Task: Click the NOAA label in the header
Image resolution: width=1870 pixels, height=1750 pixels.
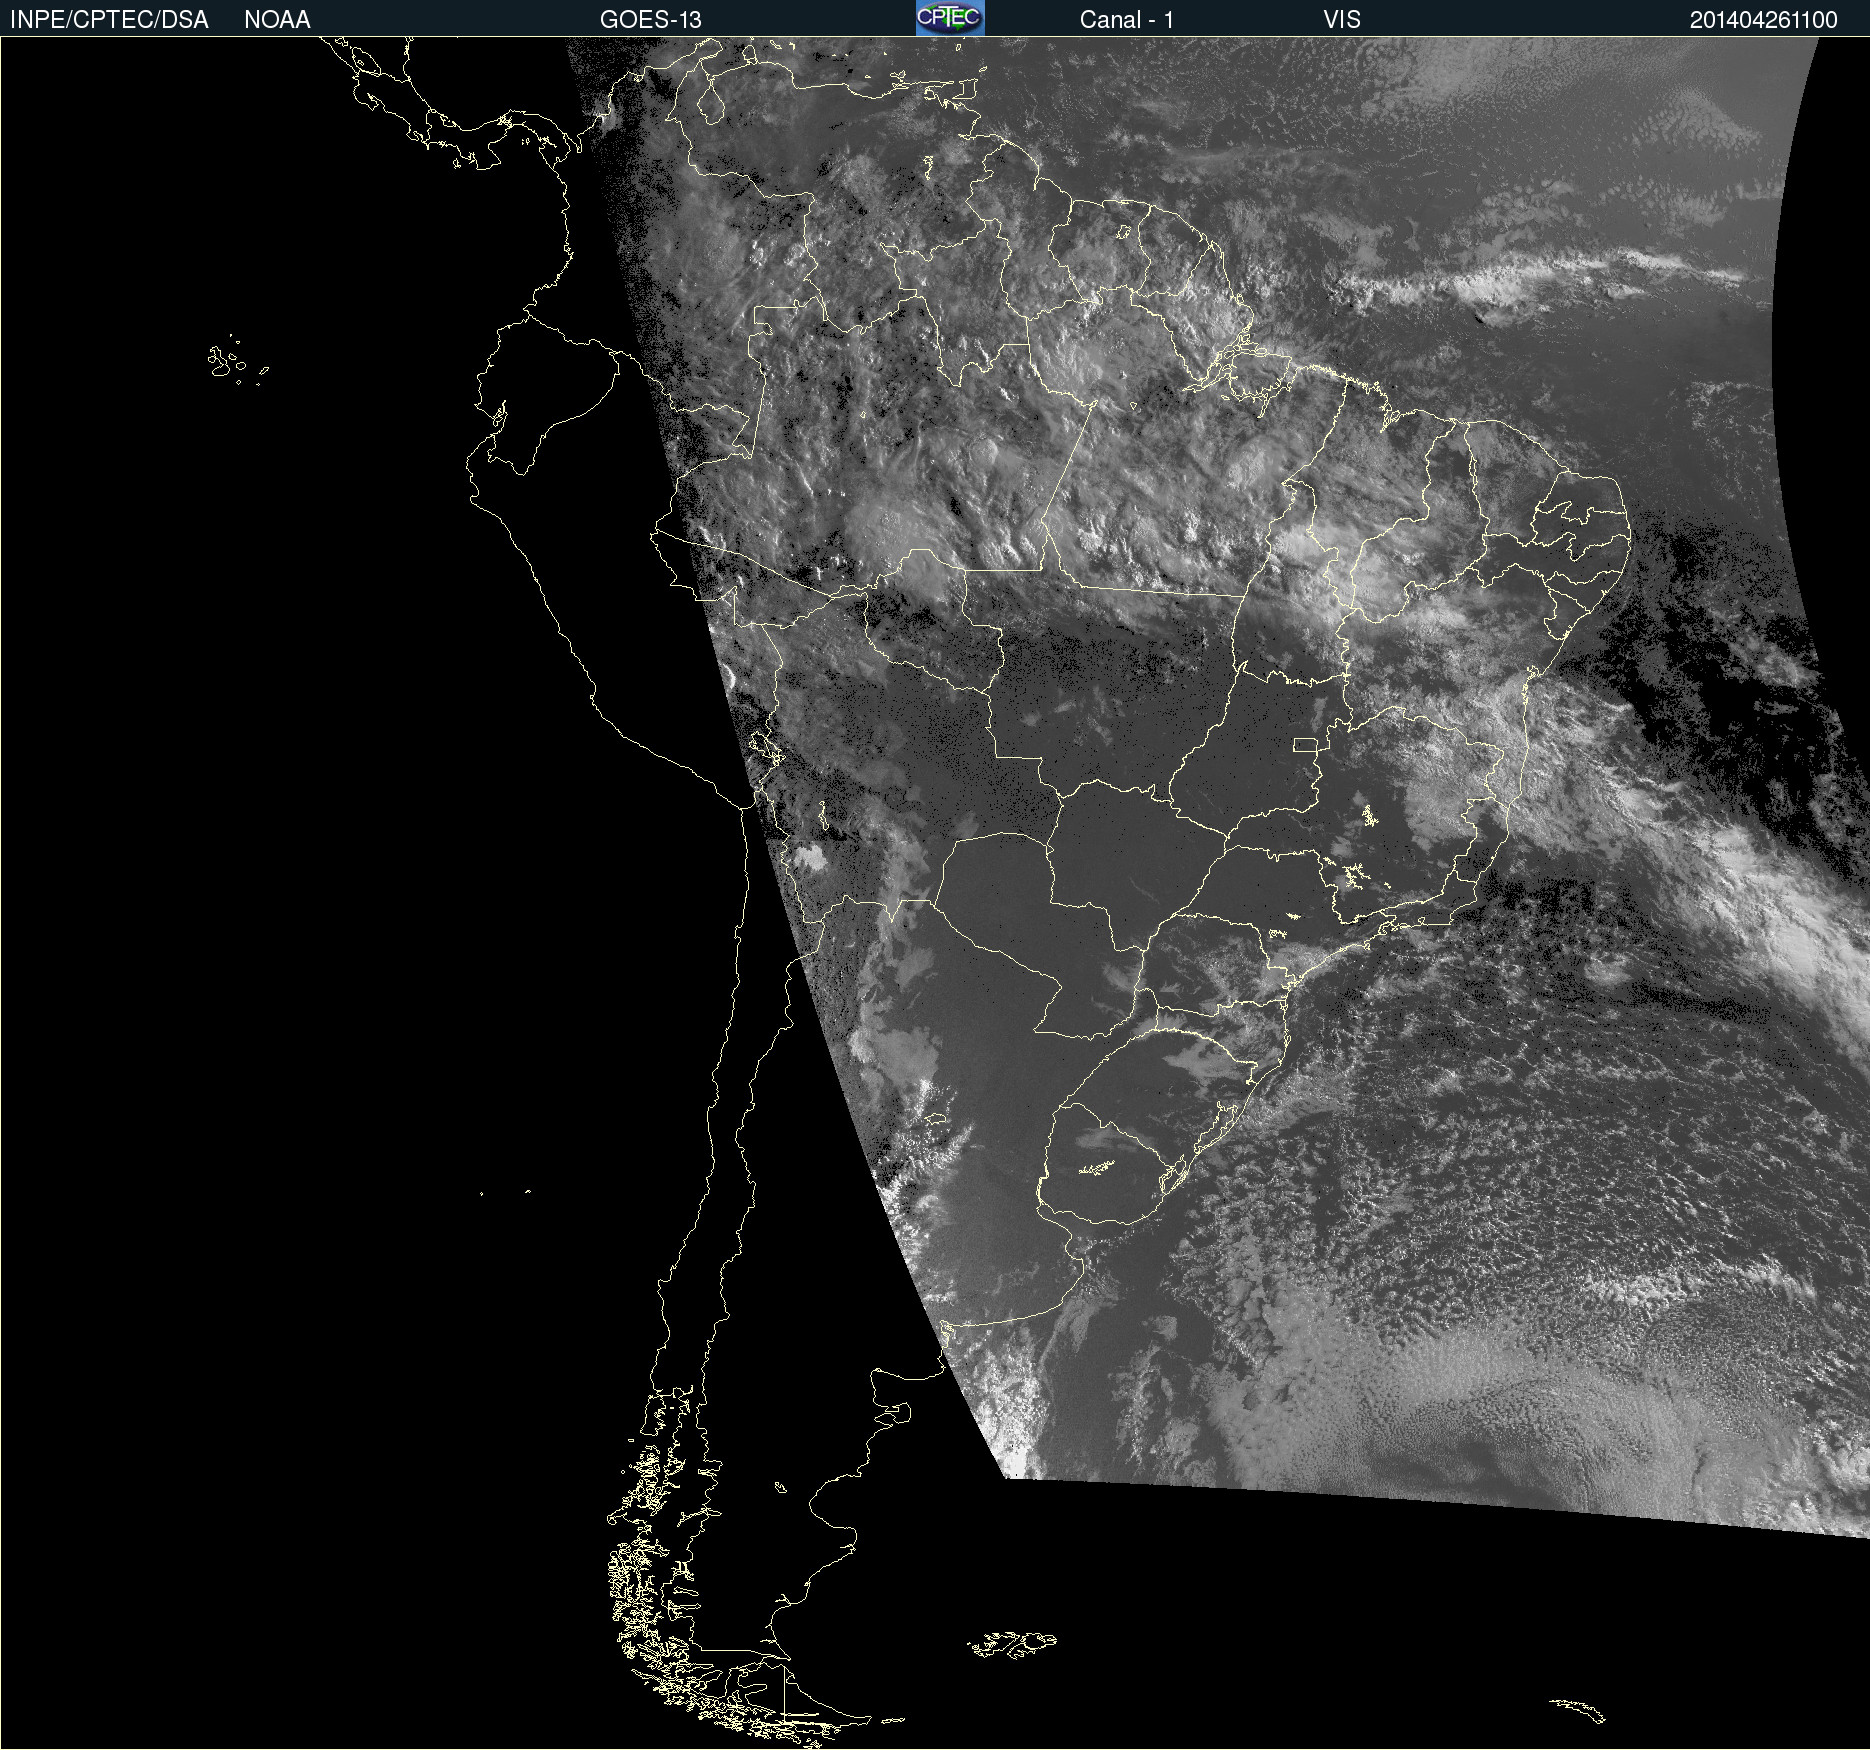Action: point(277,20)
